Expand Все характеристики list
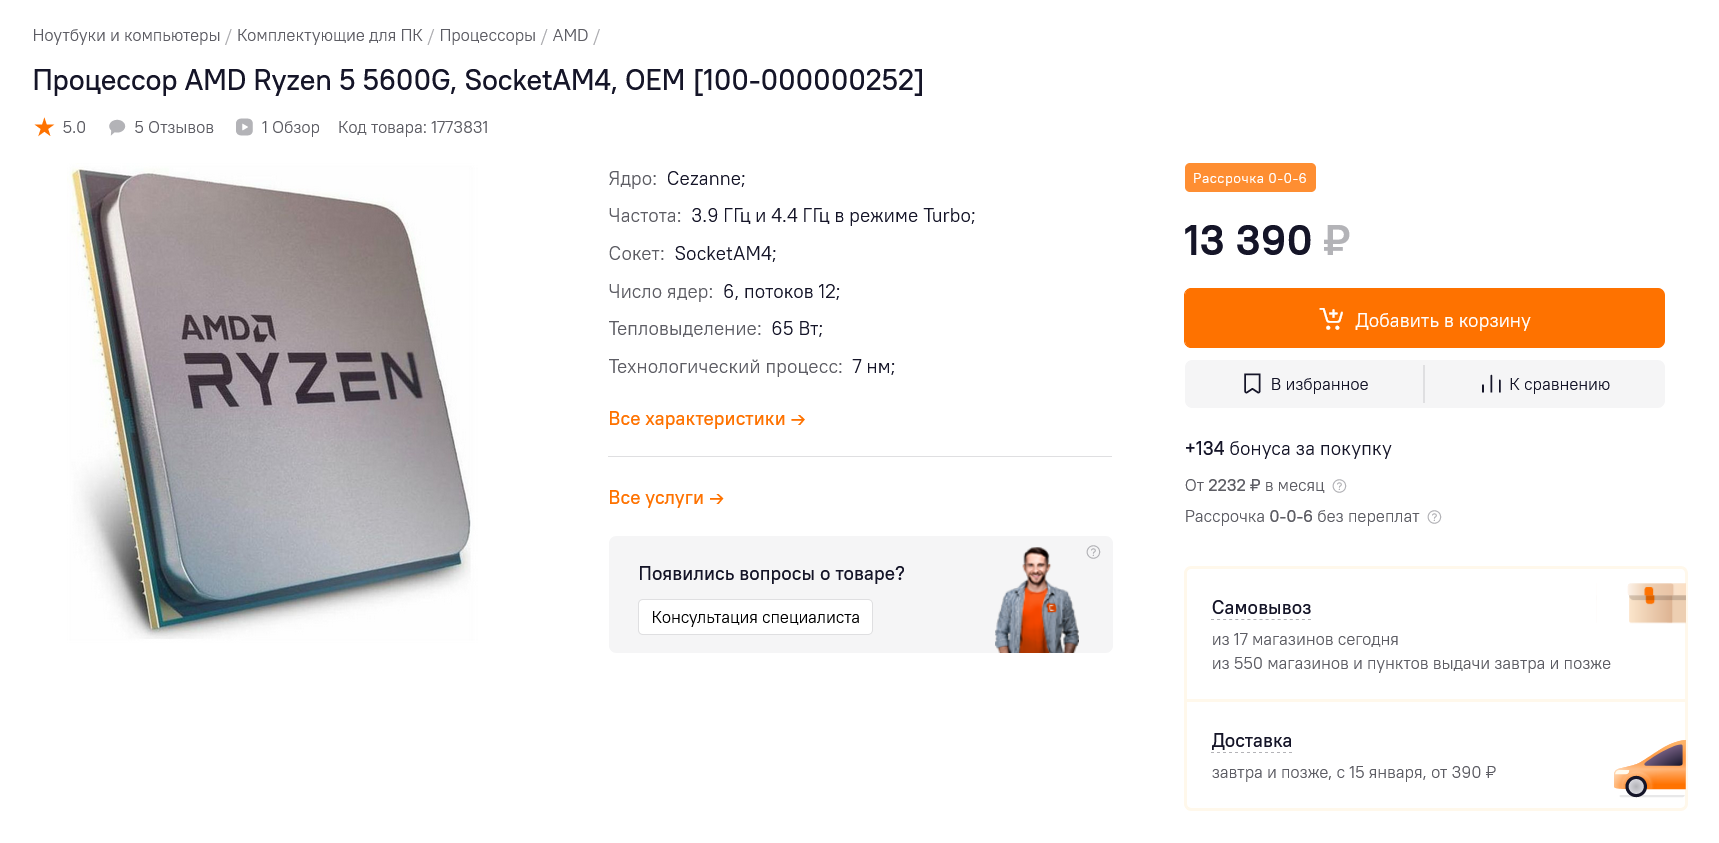The image size is (1719, 843). click(x=706, y=419)
